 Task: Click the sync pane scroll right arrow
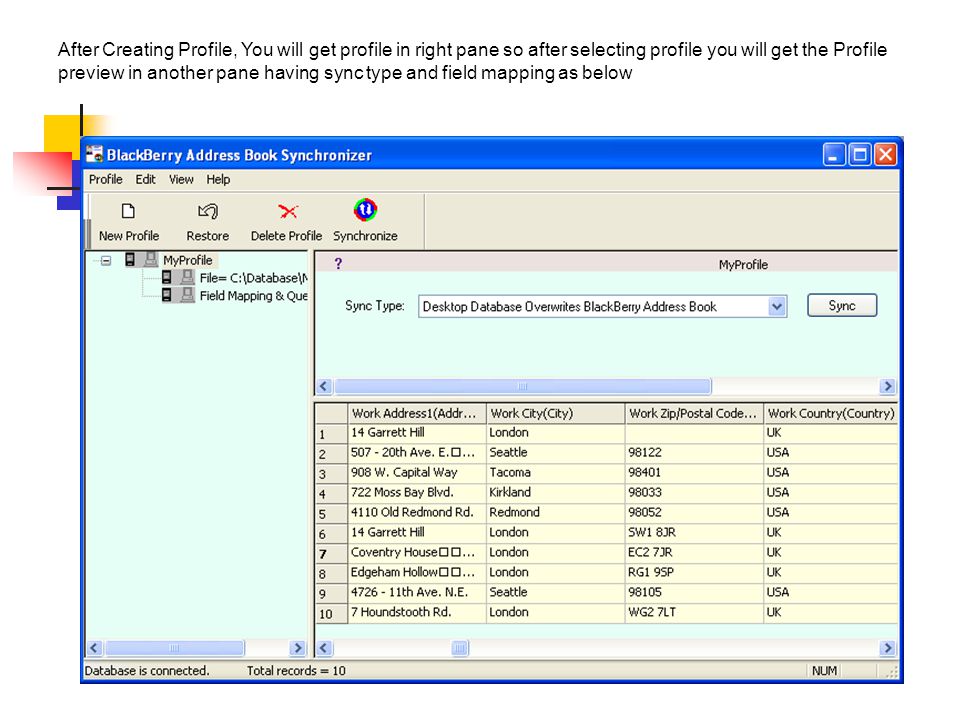point(887,386)
